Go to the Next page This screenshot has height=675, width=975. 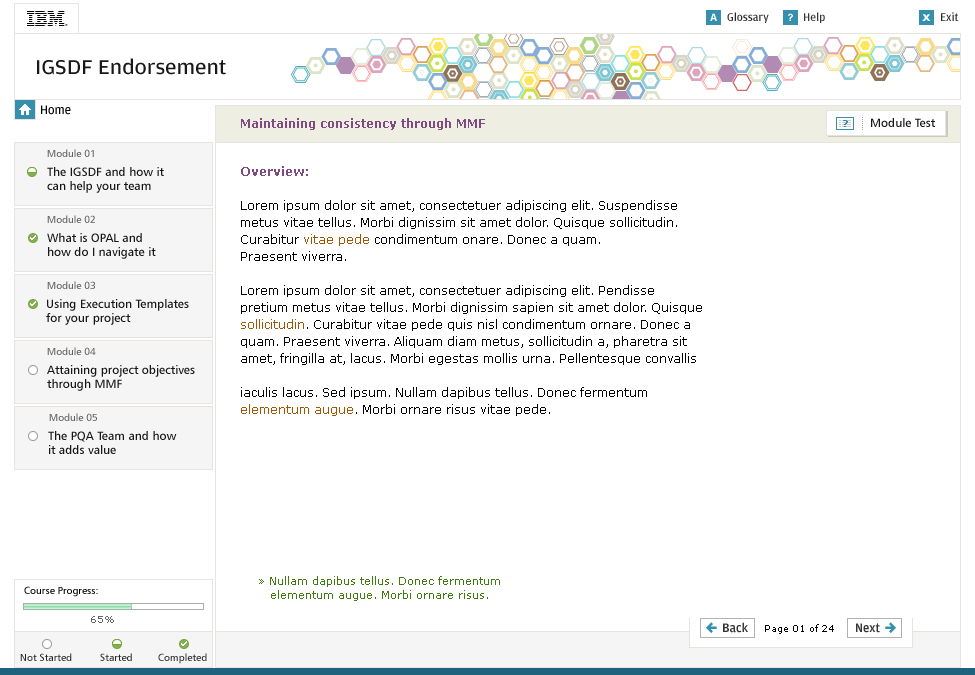874,628
